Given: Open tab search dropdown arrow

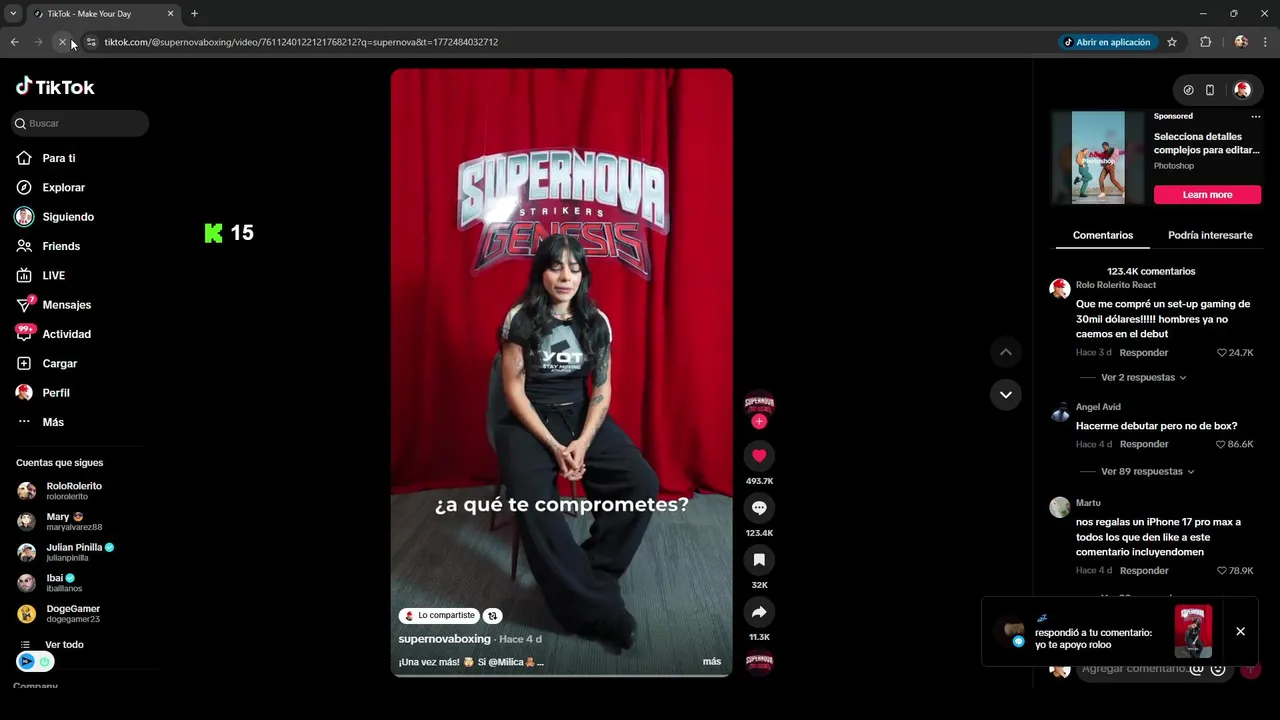Looking at the screenshot, I should [x=13, y=14].
